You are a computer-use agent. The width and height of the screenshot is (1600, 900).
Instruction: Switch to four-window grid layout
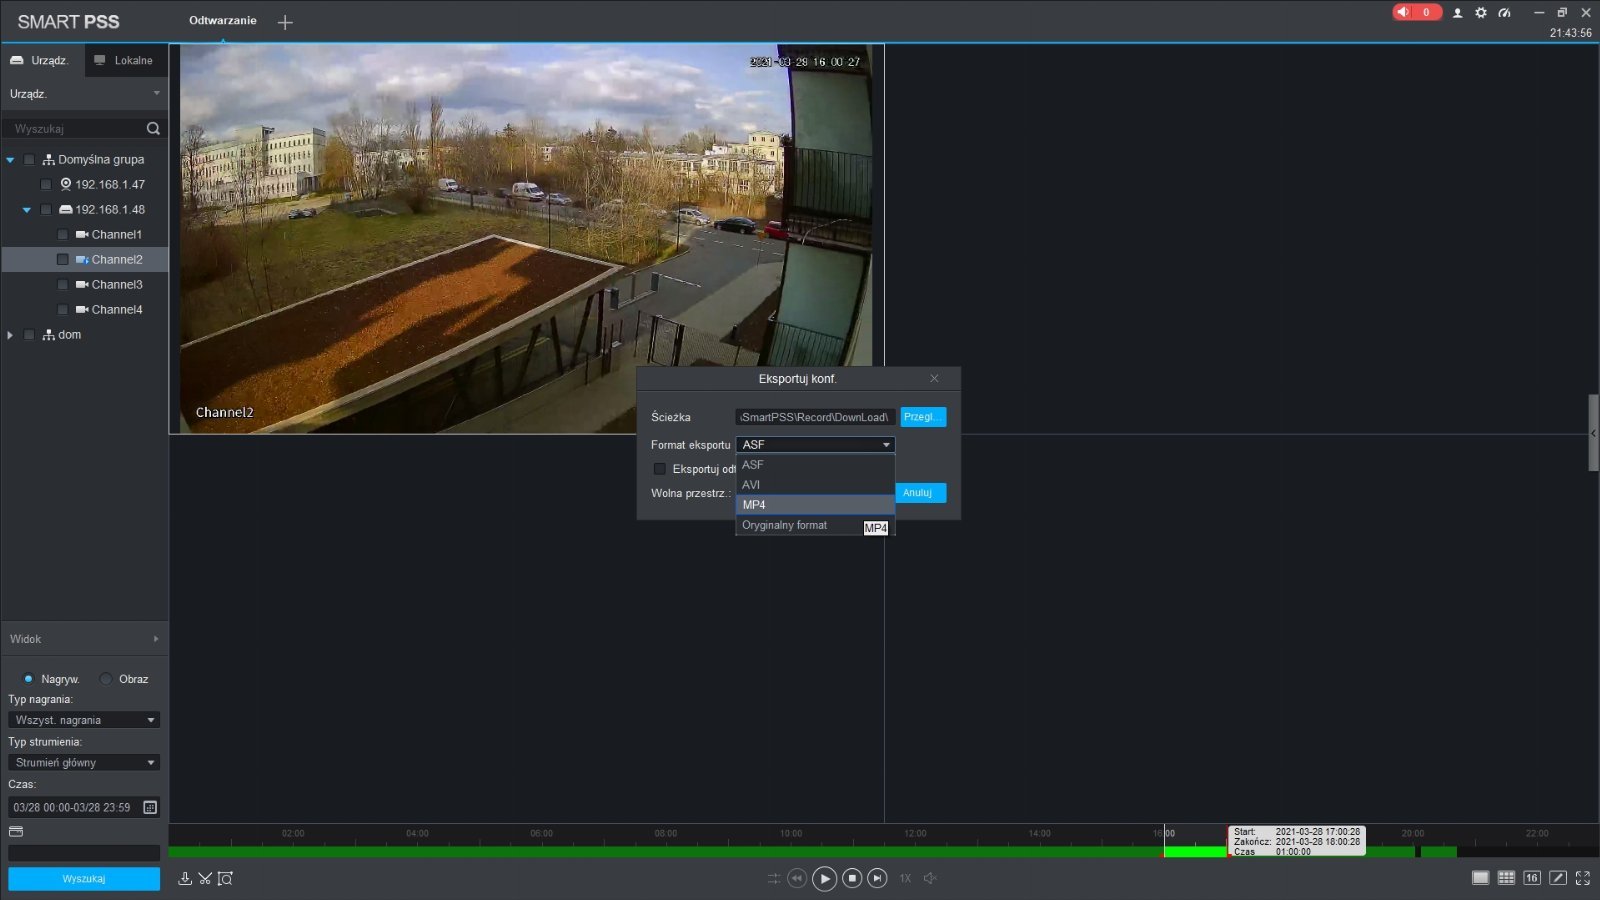(1506, 878)
